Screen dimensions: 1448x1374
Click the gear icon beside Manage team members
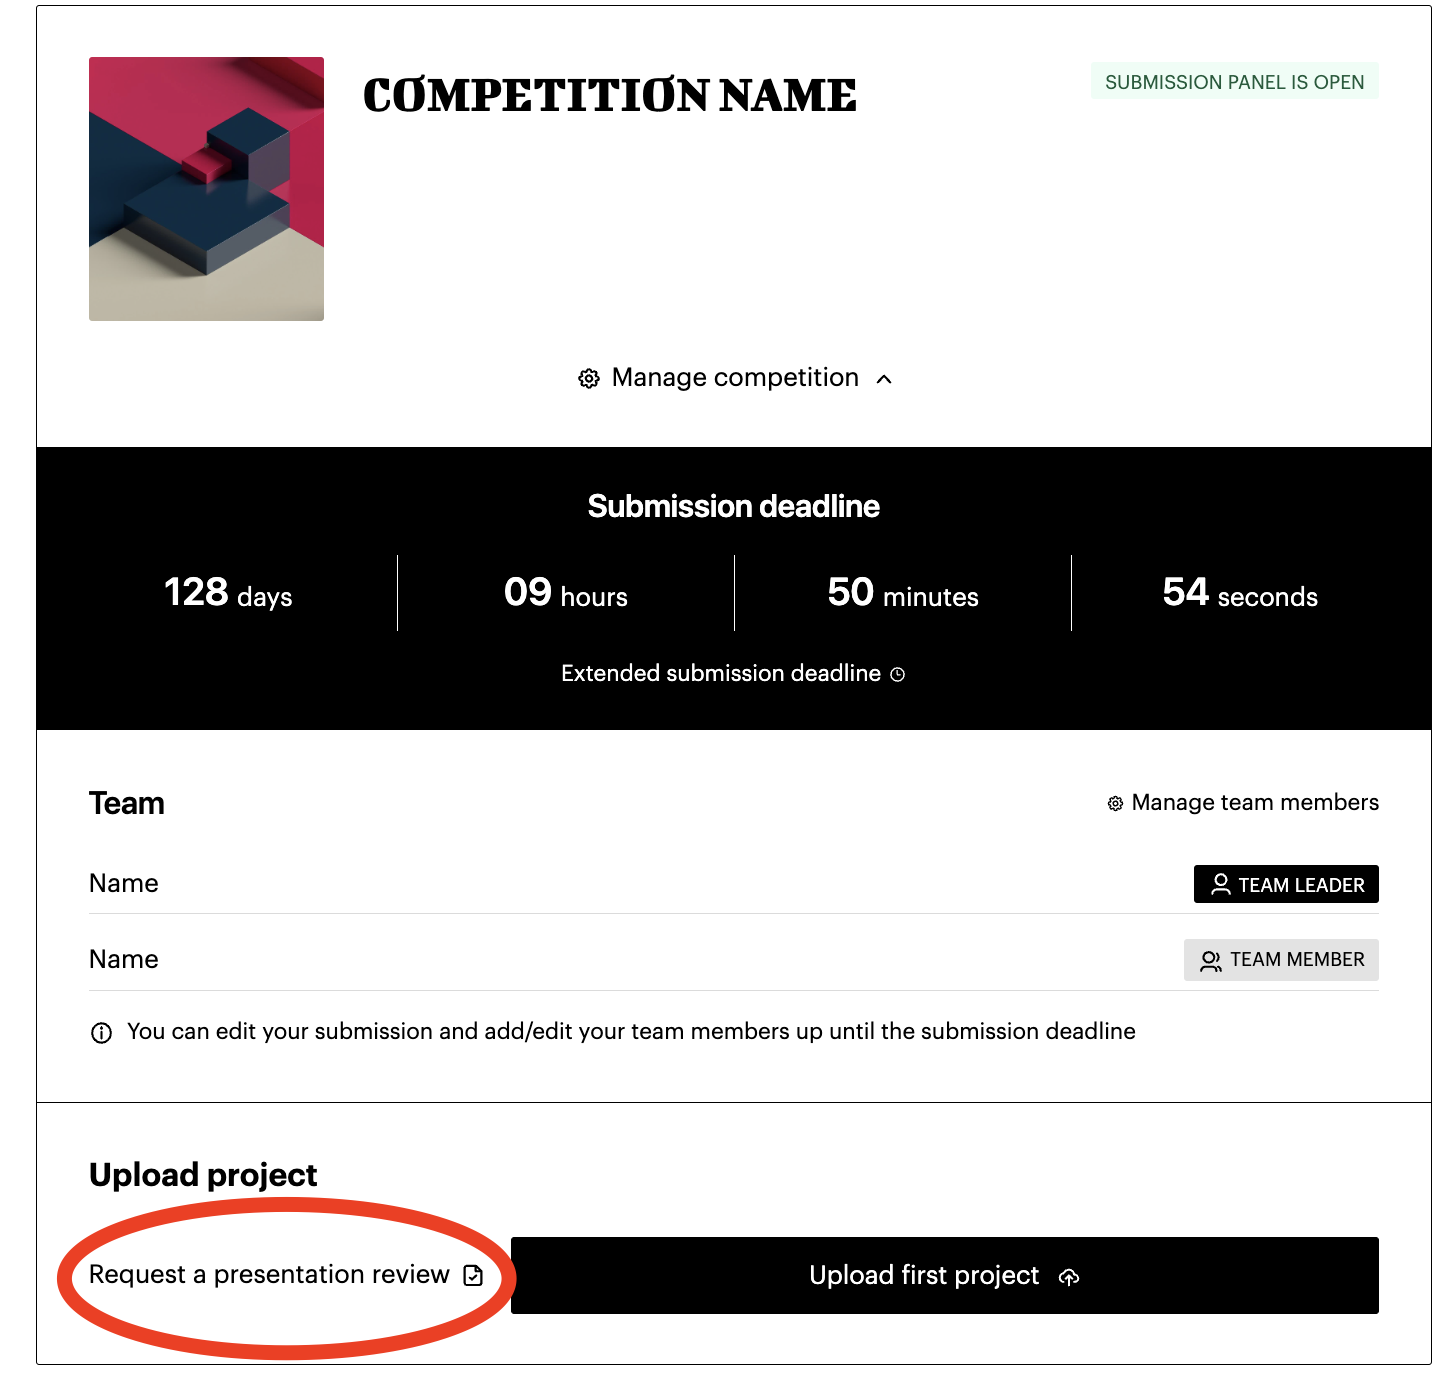(1115, 804)
